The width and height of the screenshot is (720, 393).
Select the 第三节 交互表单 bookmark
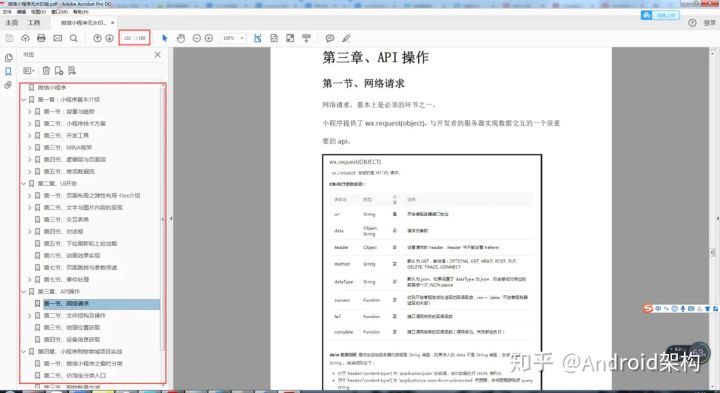(66, 219)
